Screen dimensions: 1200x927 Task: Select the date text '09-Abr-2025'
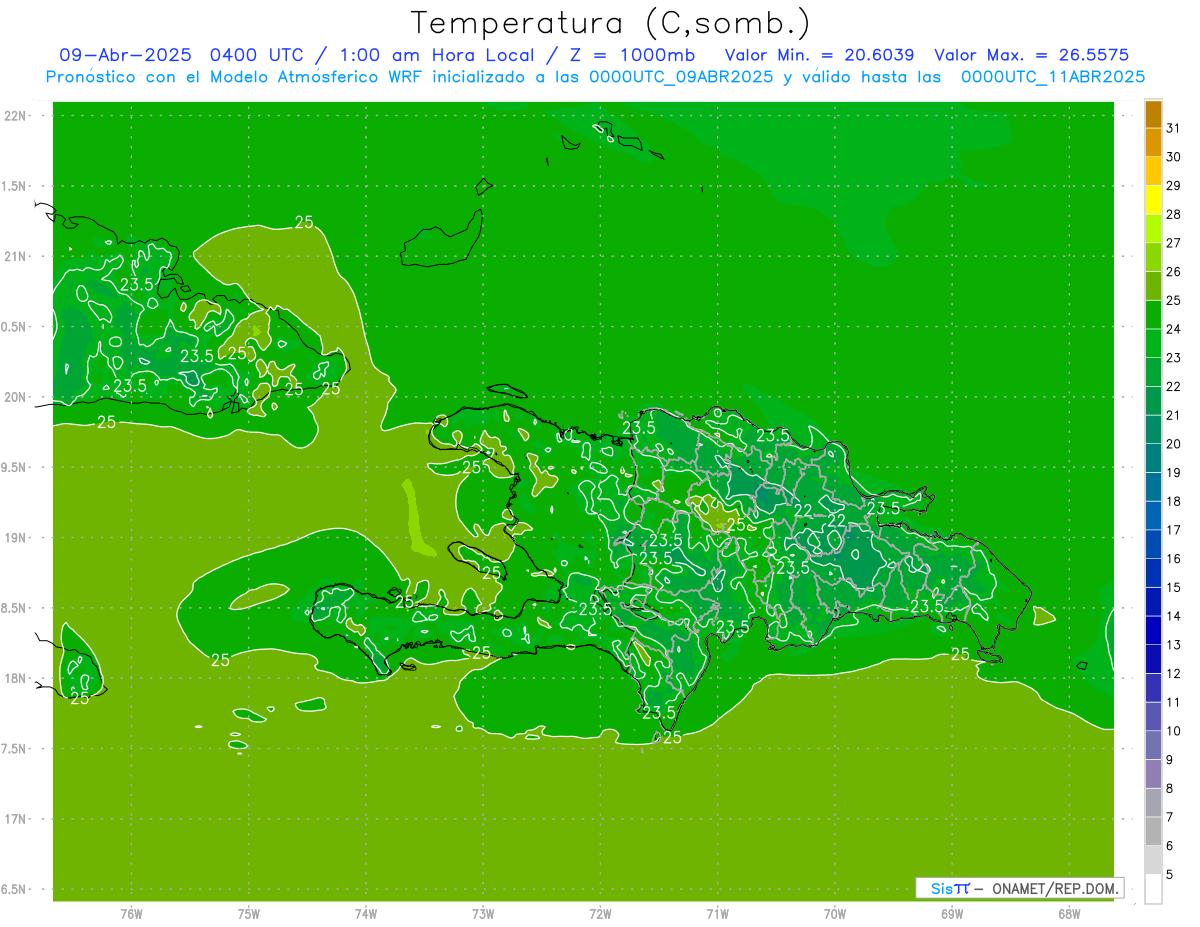coord(125,55)
